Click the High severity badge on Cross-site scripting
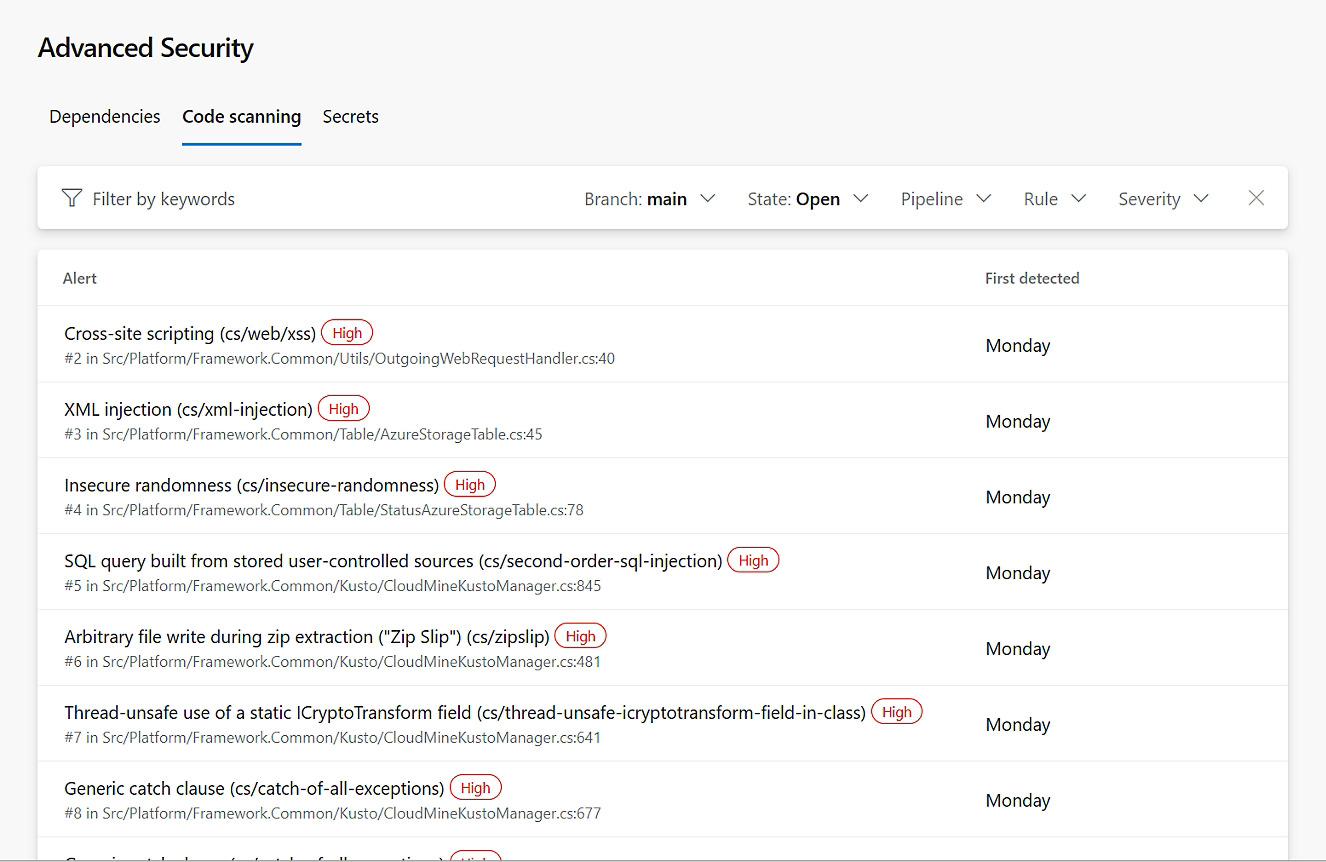The height and width of the screenshot is (862, 1326). pyautogui.click(x=346, y=332)
